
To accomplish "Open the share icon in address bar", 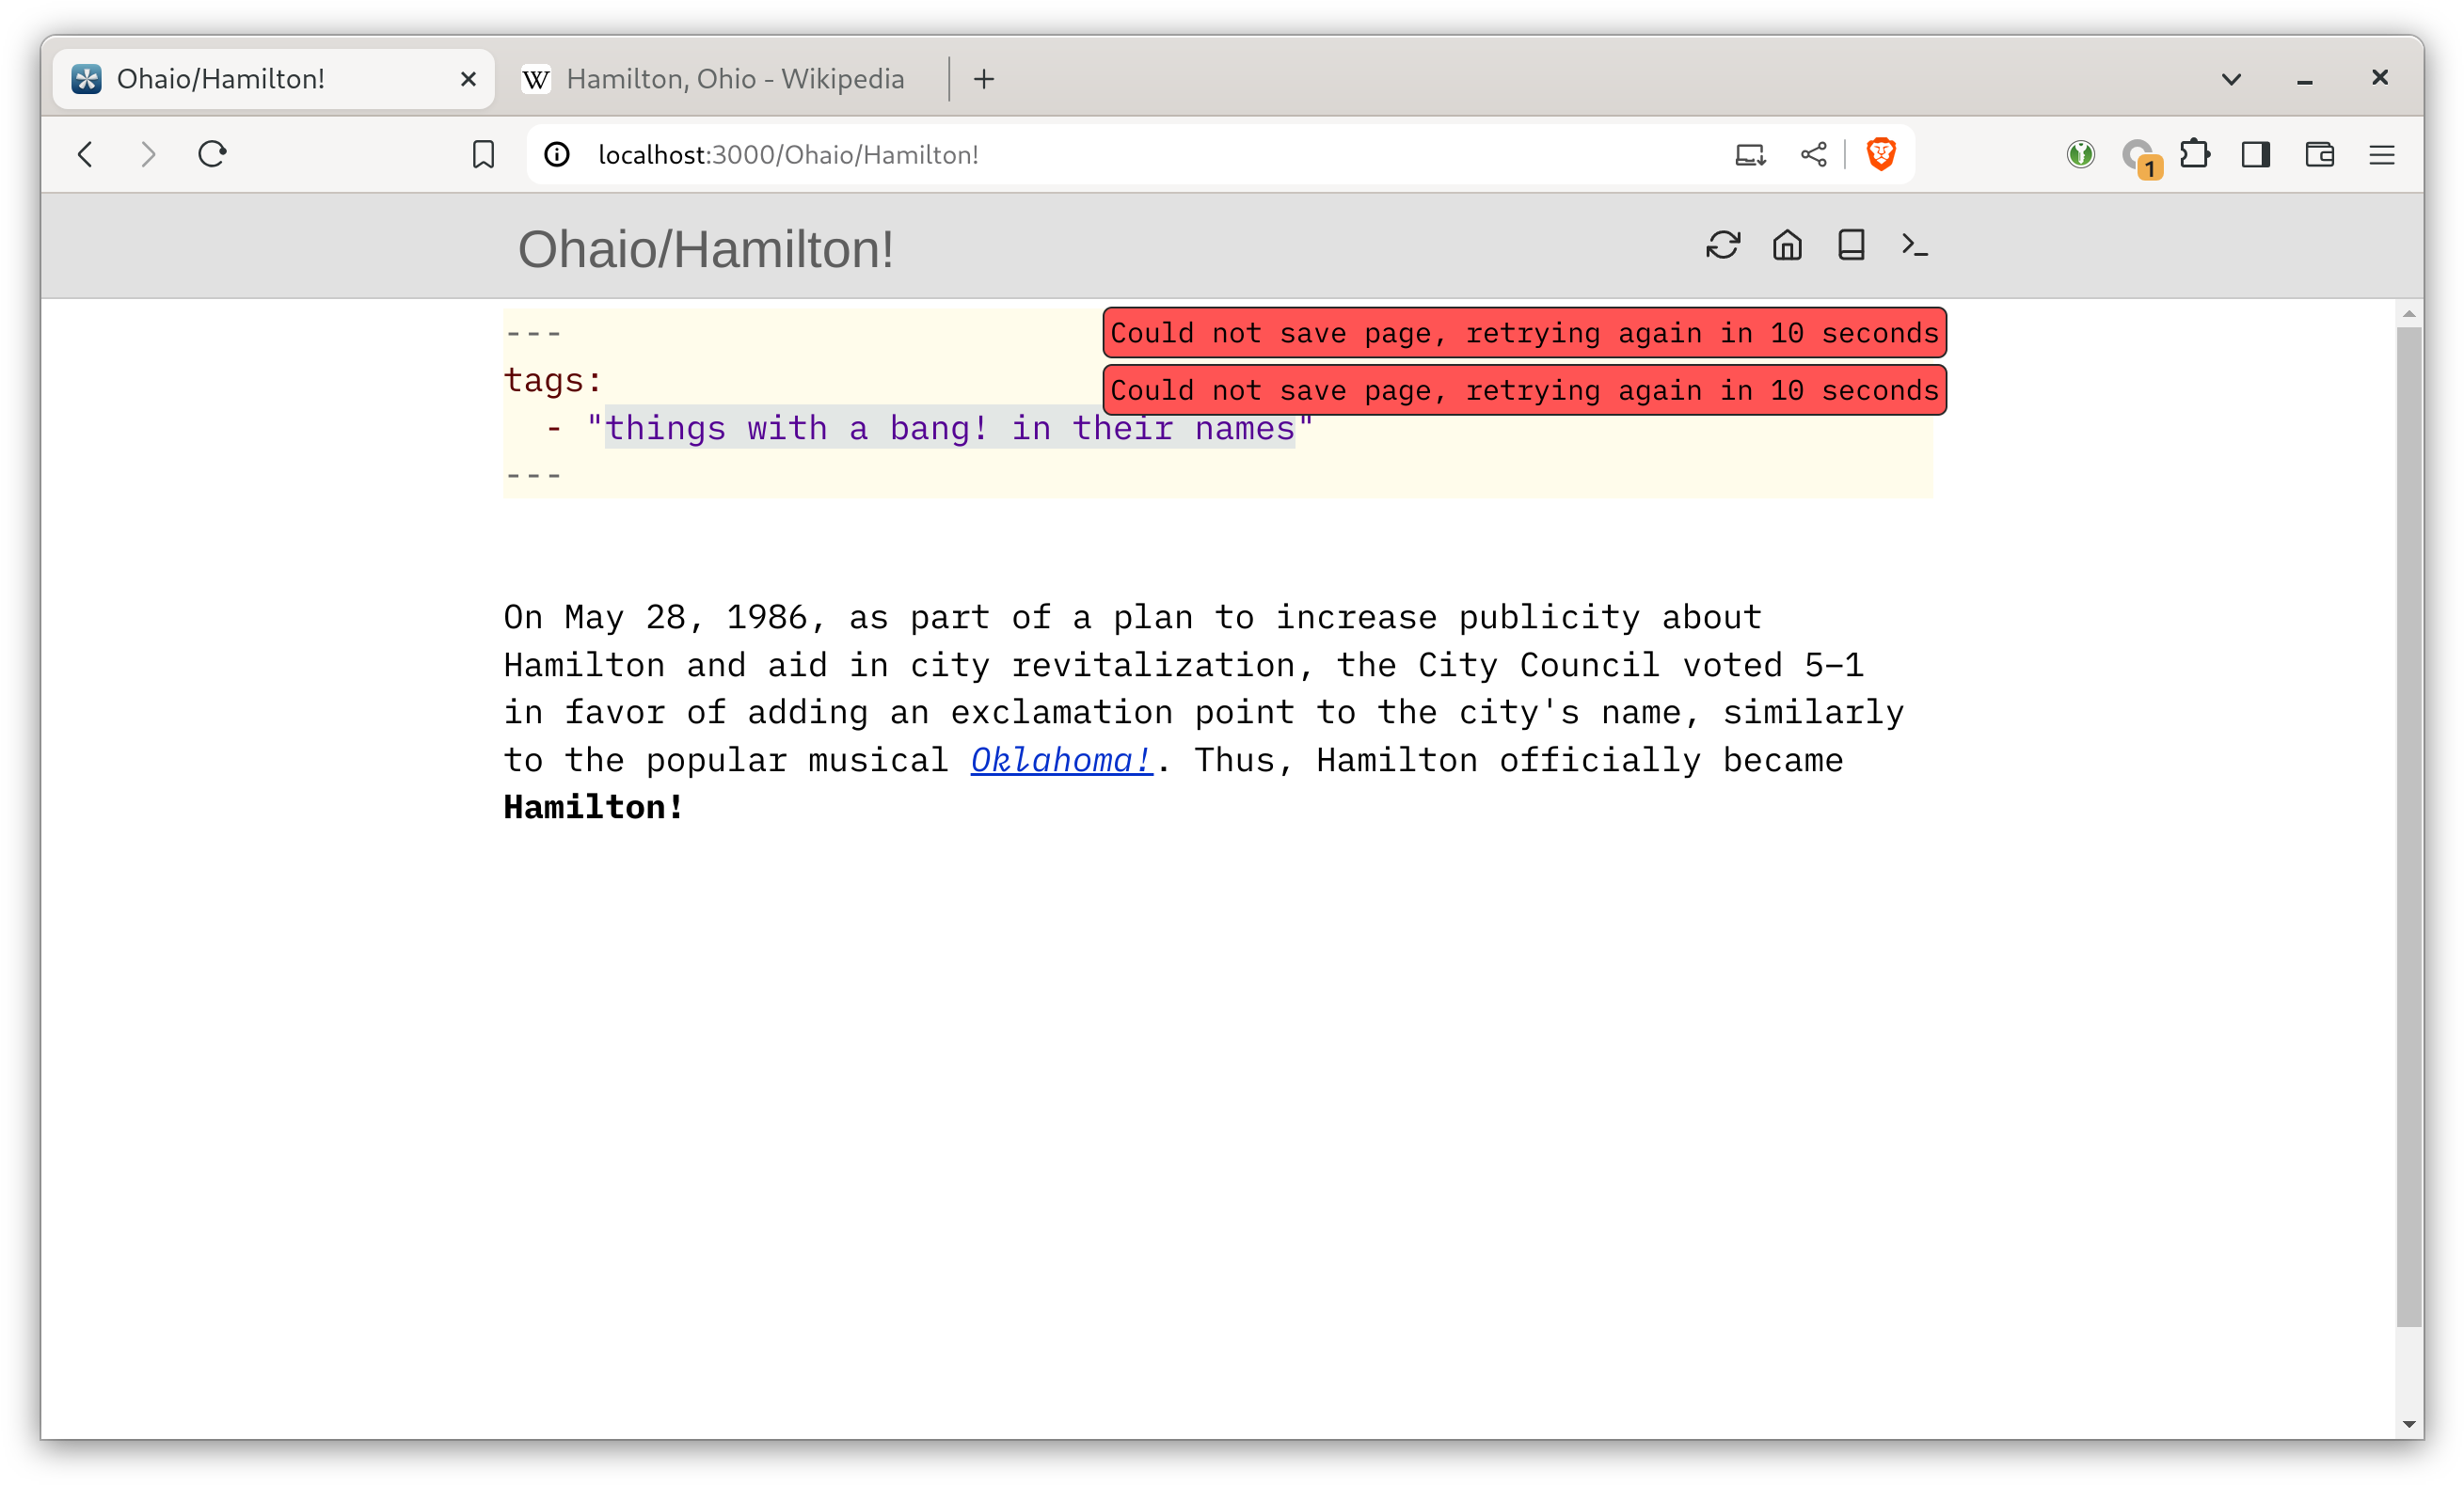I will (x=1813, y=154).
